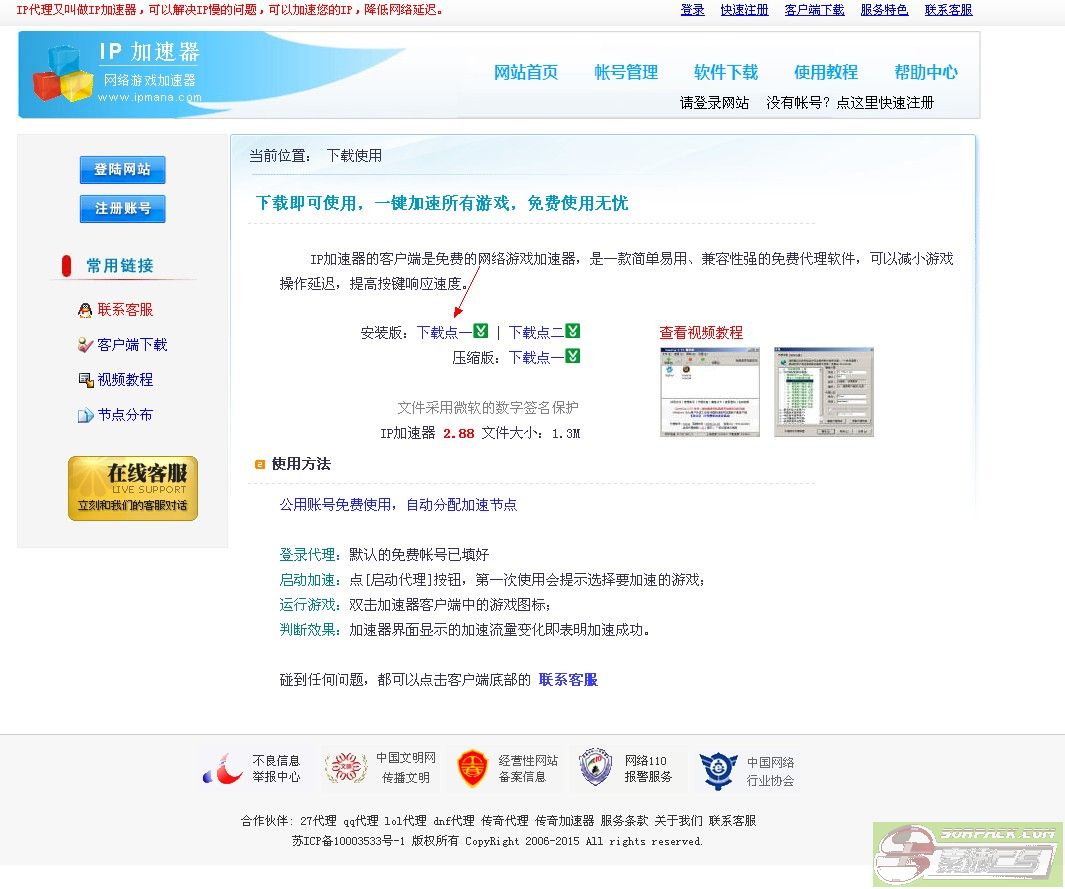The image size is (1065, 889).
Task: Click the 中国网络行业协会 blue emblem icon
Action: point(718,771)
